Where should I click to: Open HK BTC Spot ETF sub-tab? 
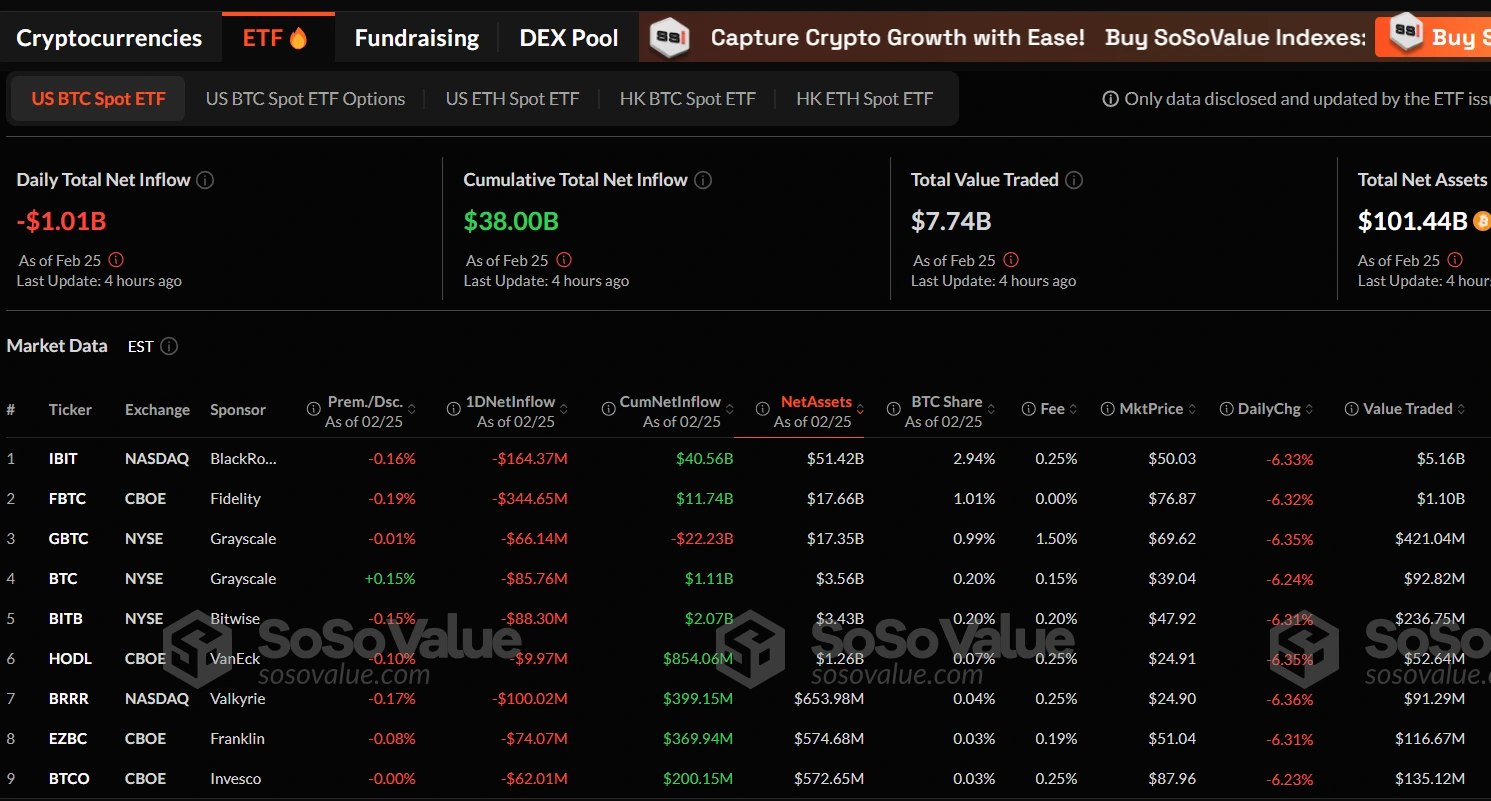click(x=688, y=99)
